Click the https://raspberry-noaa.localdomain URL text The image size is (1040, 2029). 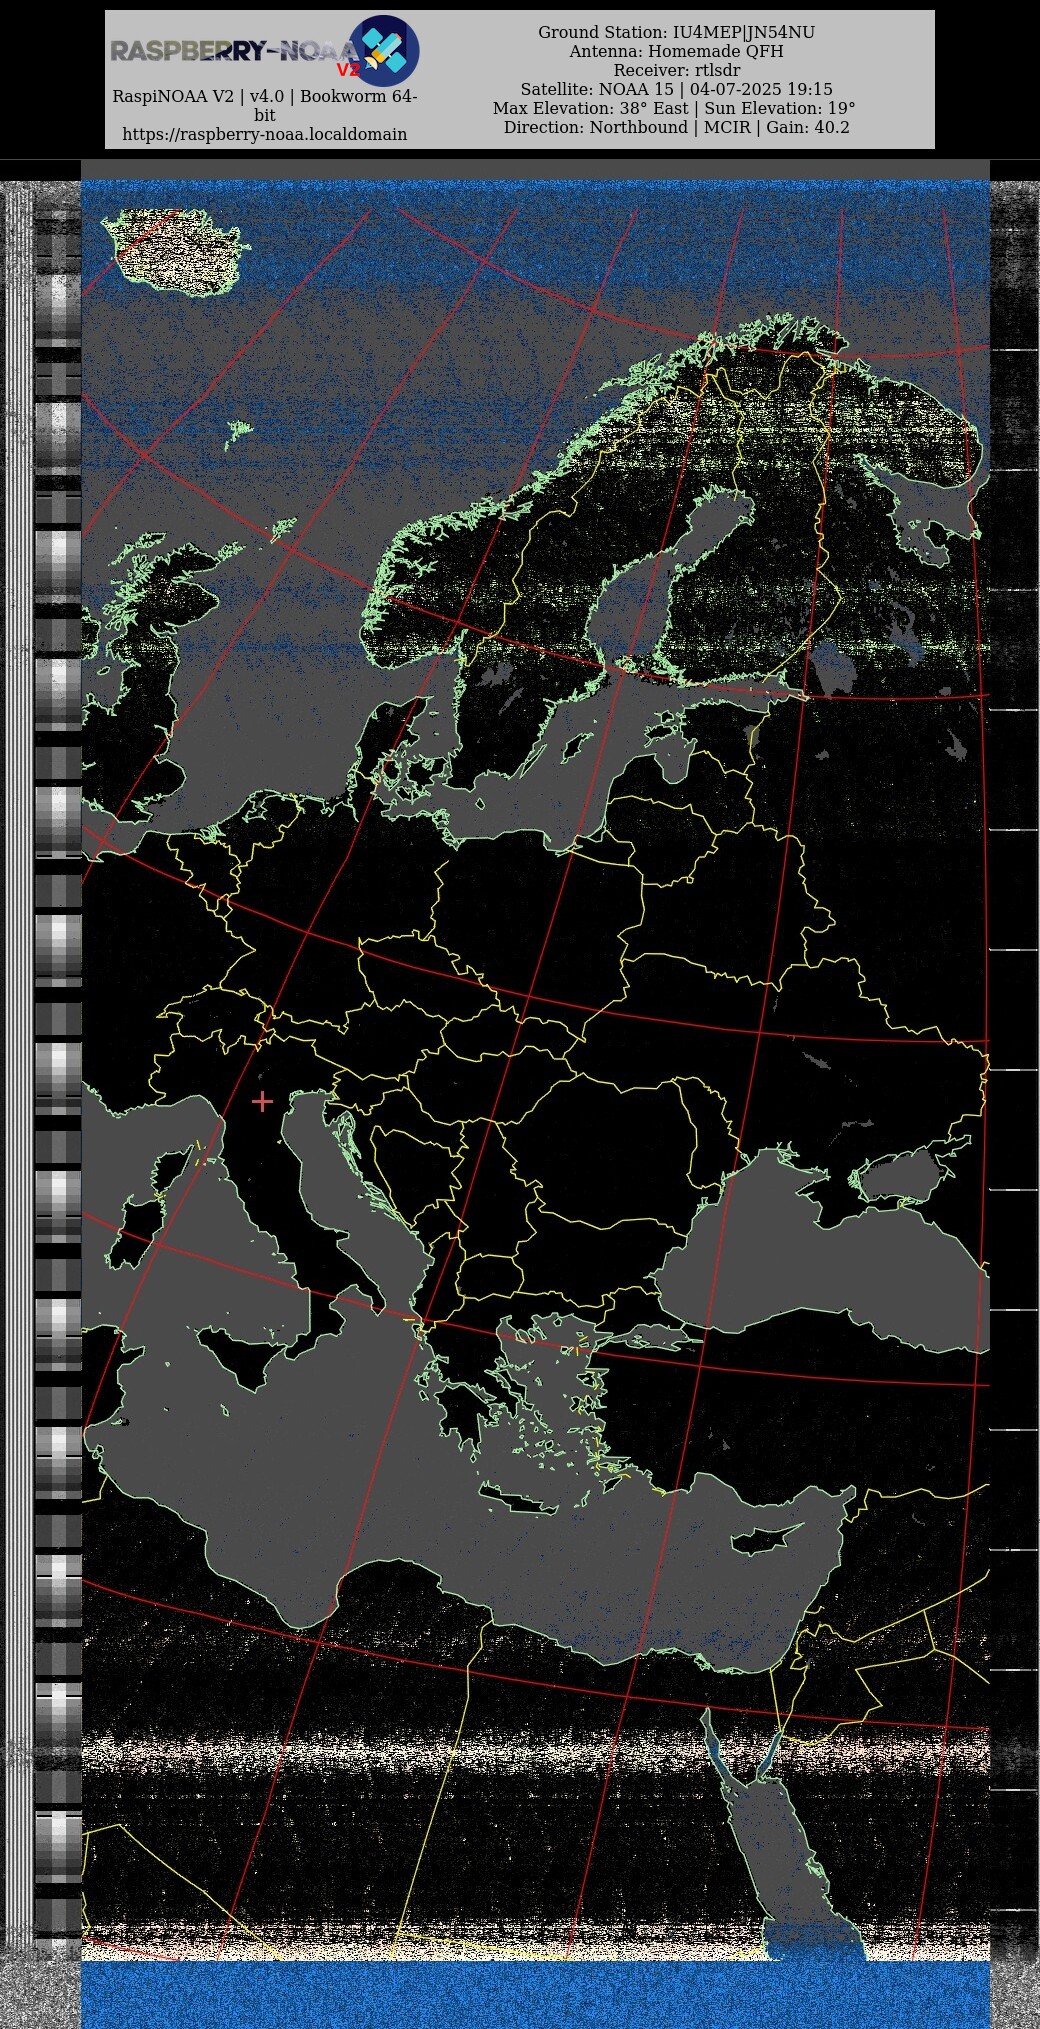(x=265, y=134)
